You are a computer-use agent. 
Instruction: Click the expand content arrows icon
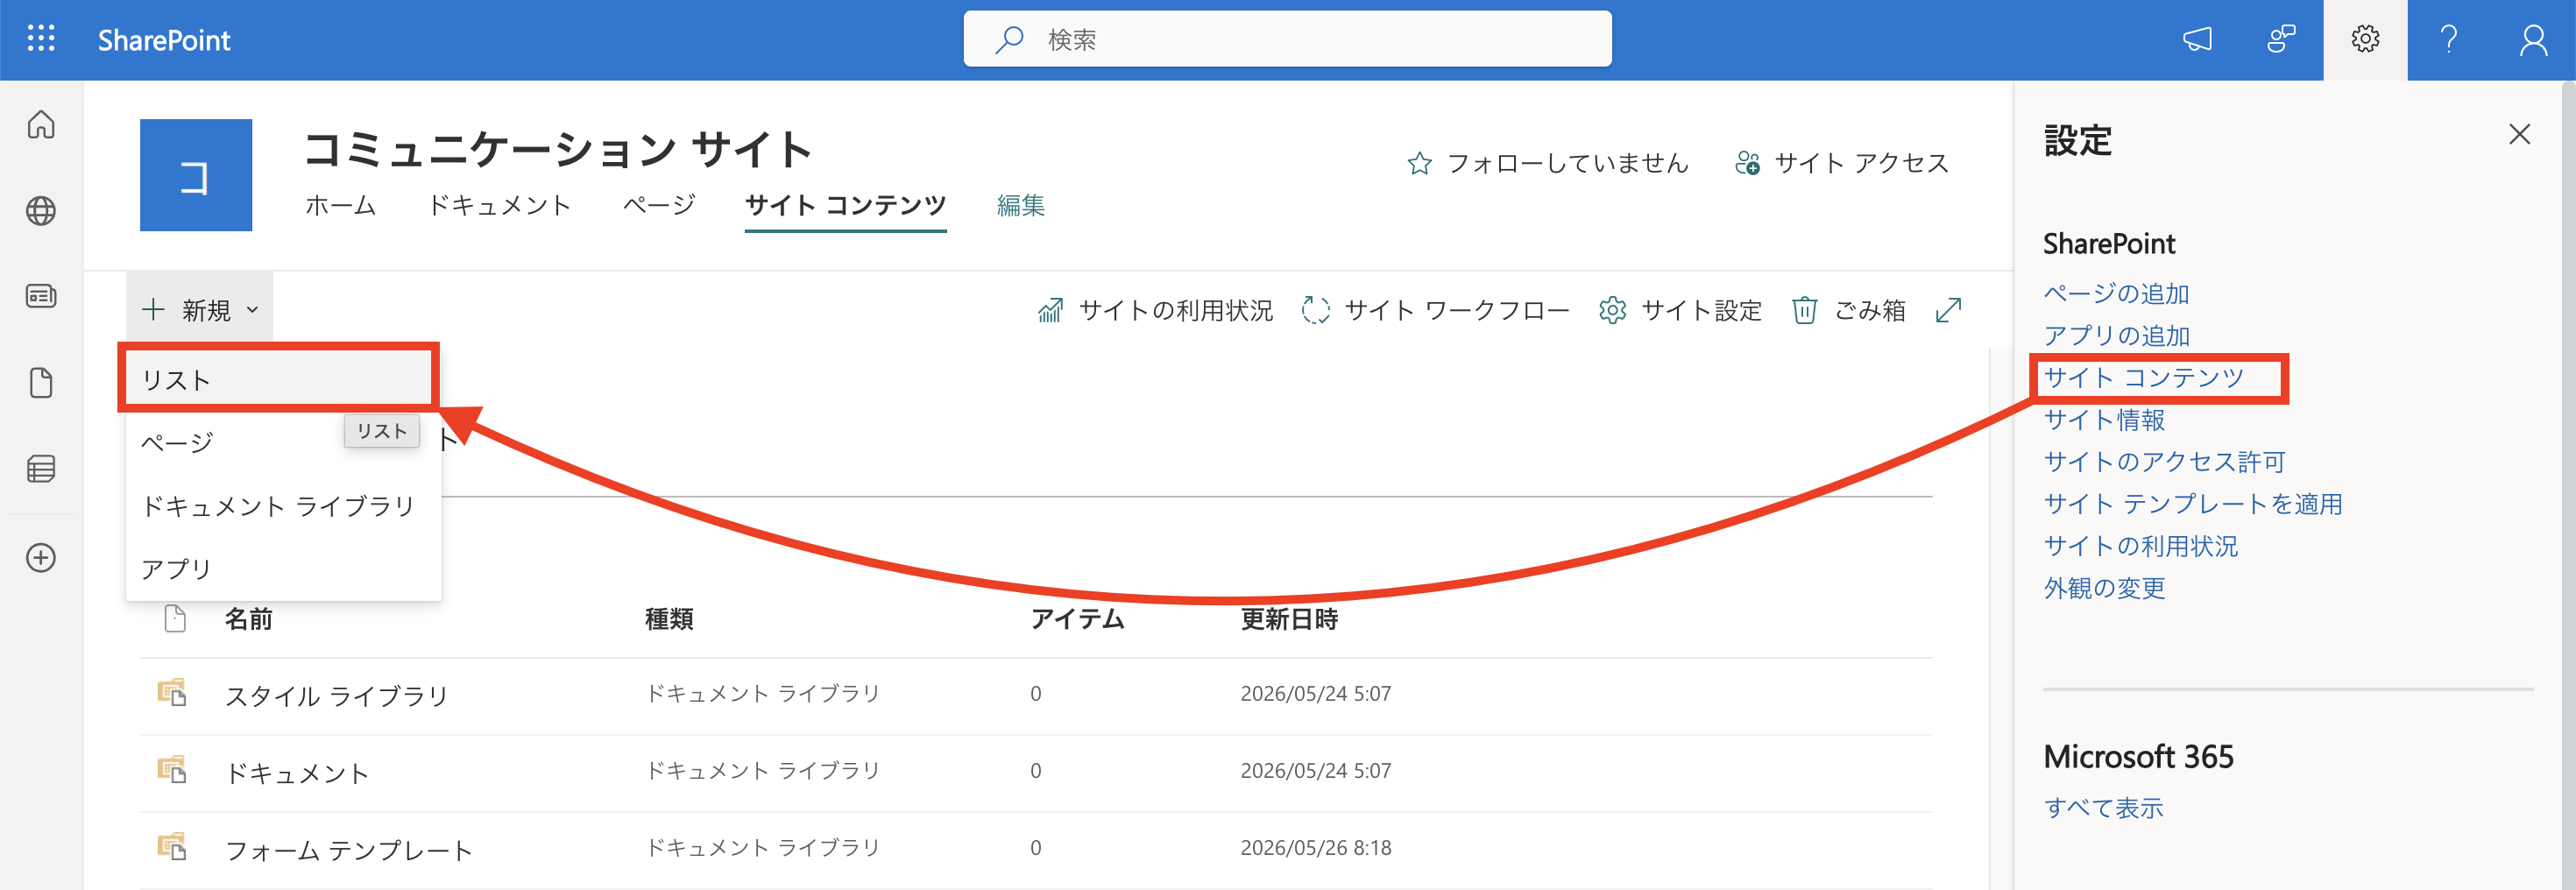click(x=1949, y=310)
